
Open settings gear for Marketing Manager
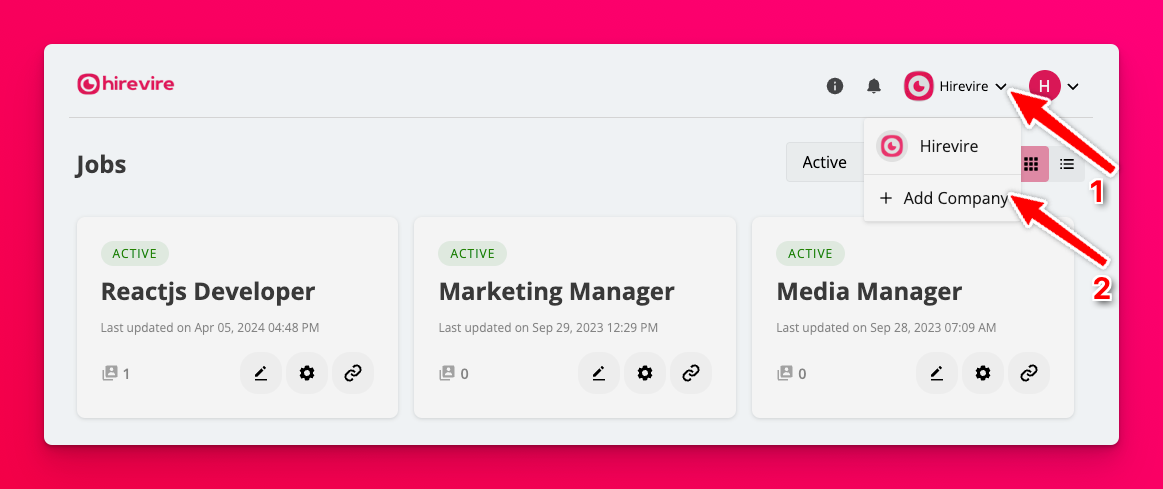[645, 373]
